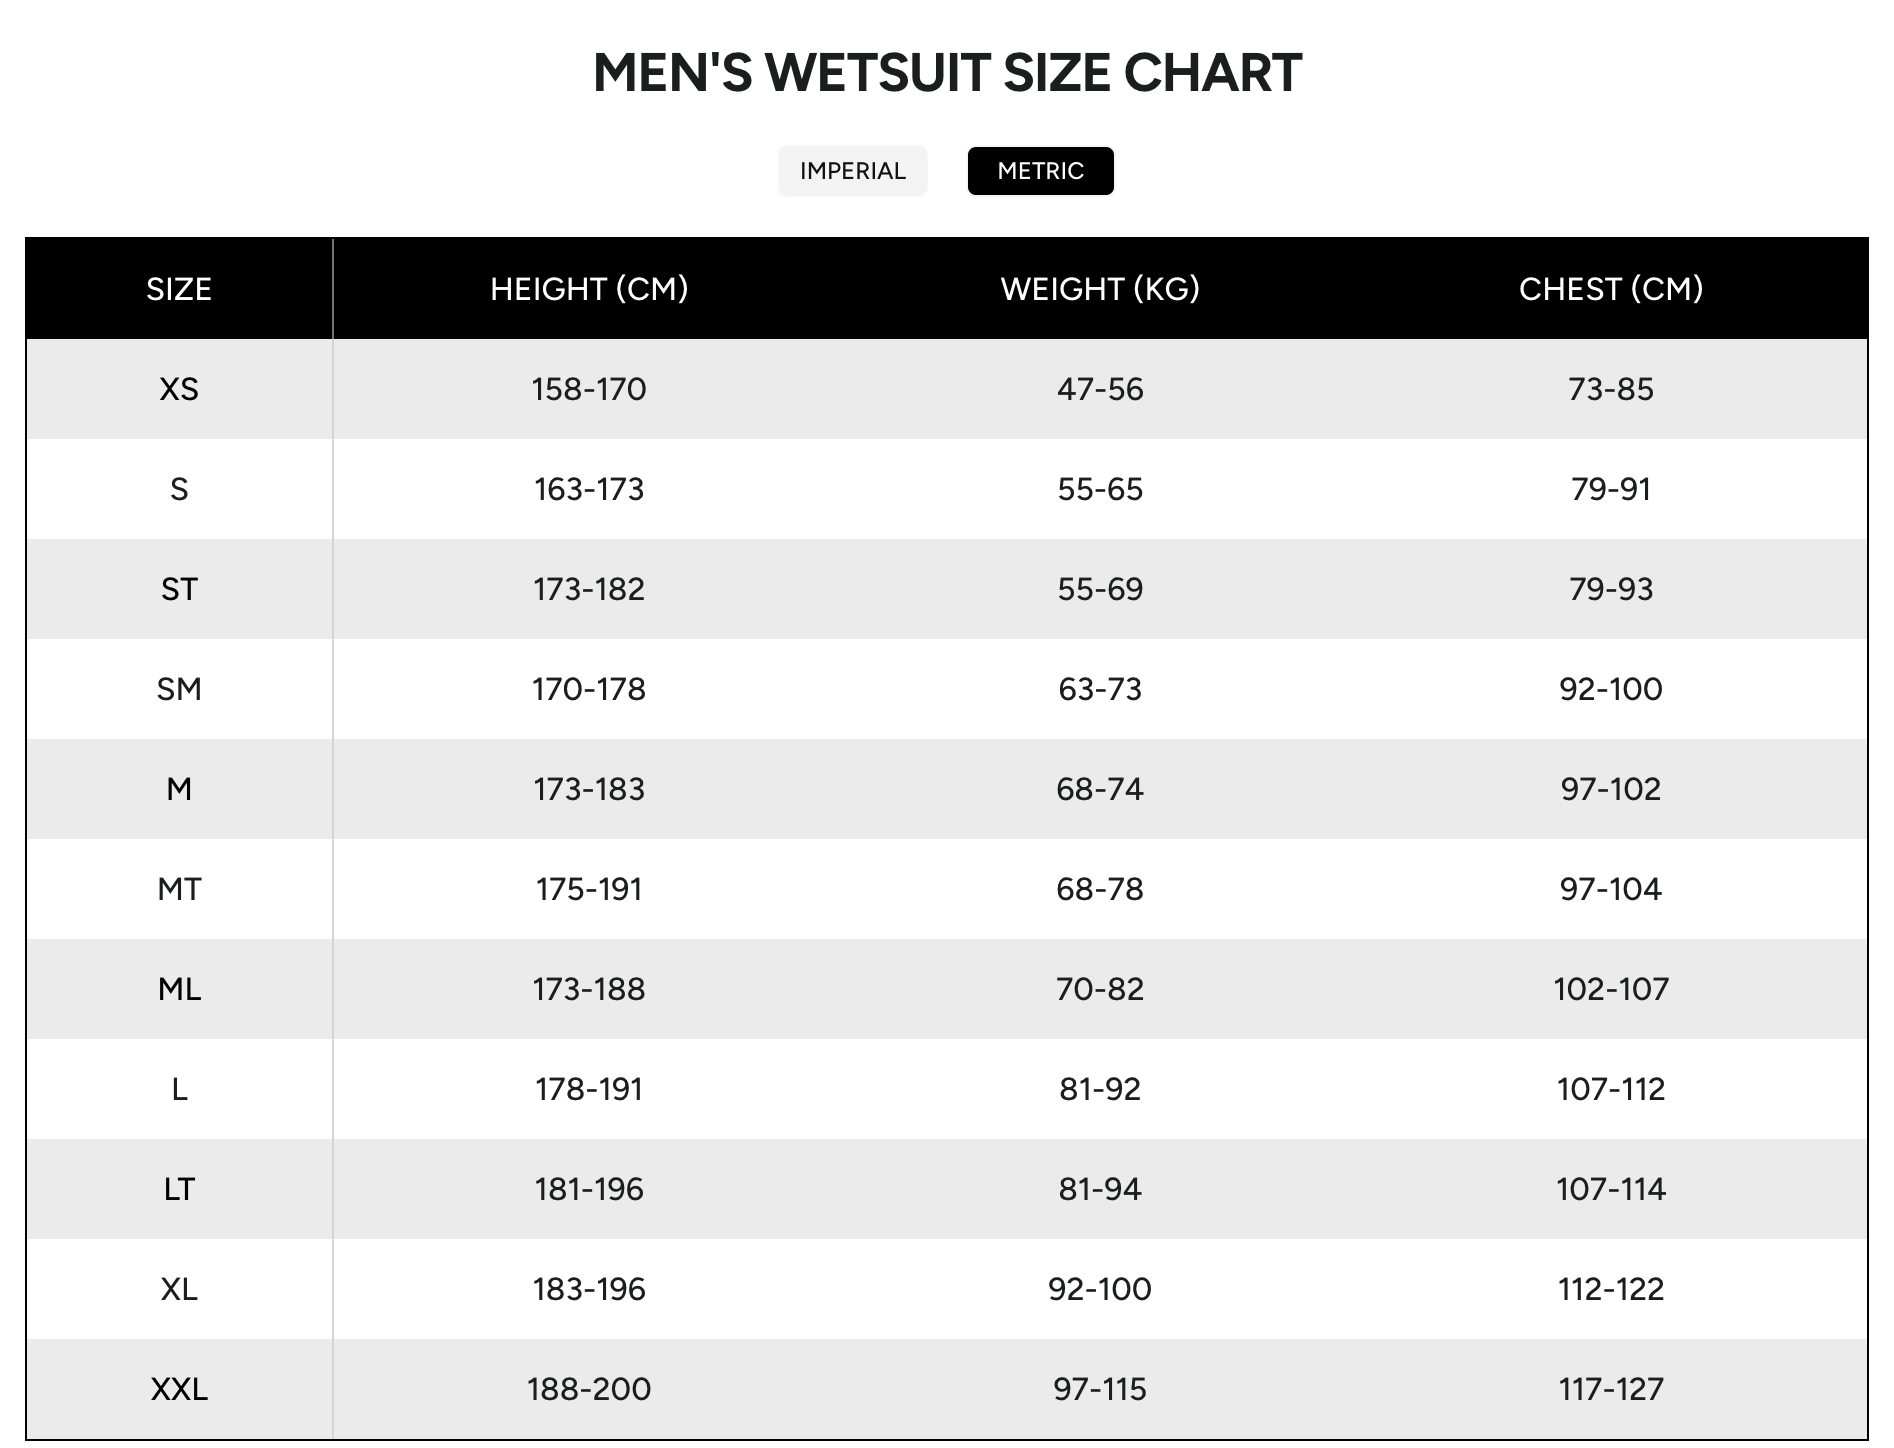The image size is (1894, 1448).
Task: Click the 158-170 height cell
Action: (589, 389)
